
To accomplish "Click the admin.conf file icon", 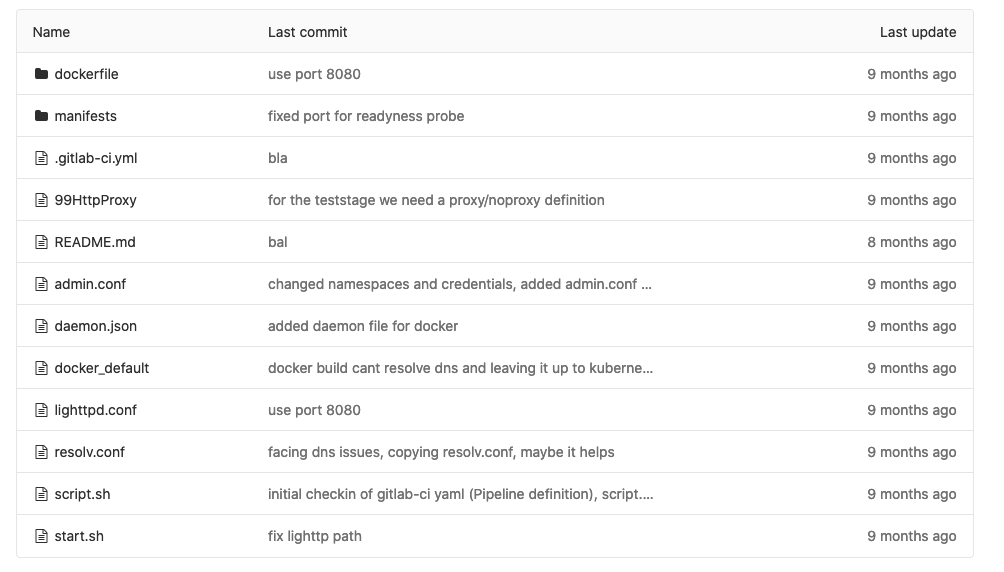I will [41, 284].
